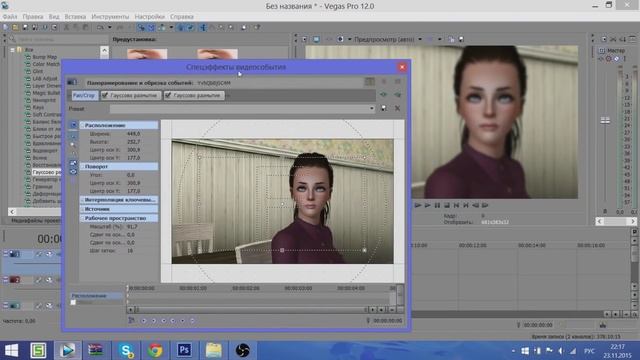Viewport: 640px width, 360px height.
Task: Toggle Size About Center in Pan/Crop sidebar
Action: click(x=73, y=172)
